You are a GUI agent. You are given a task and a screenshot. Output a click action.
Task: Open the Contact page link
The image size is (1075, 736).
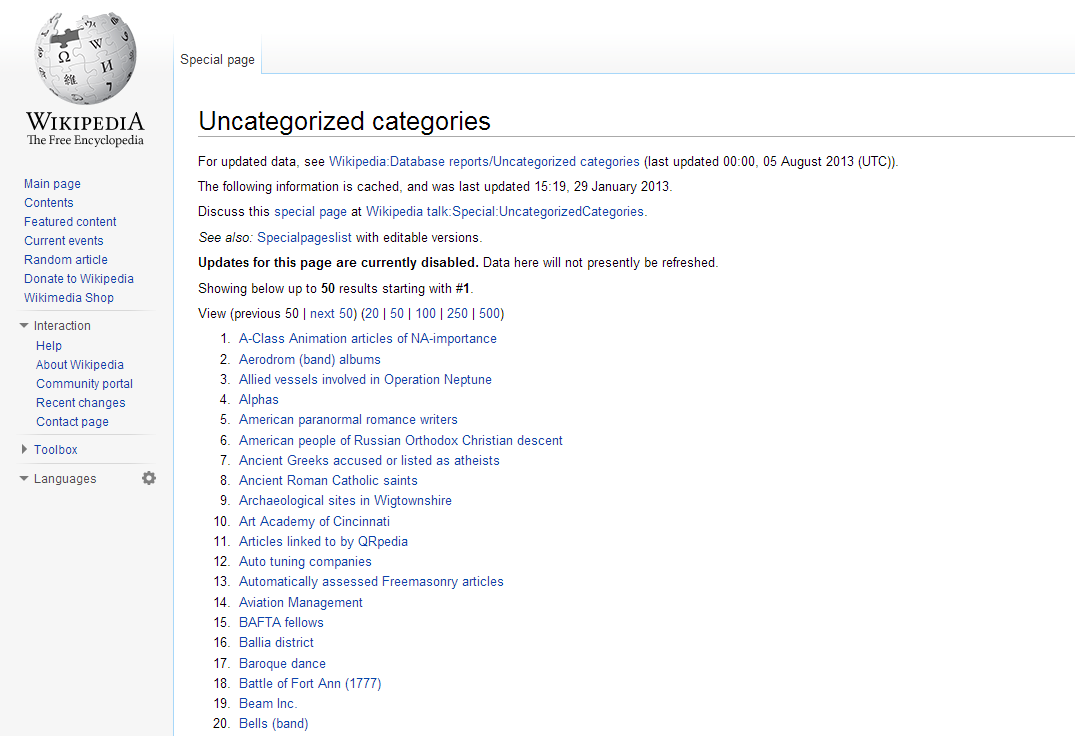pos(72,421)
